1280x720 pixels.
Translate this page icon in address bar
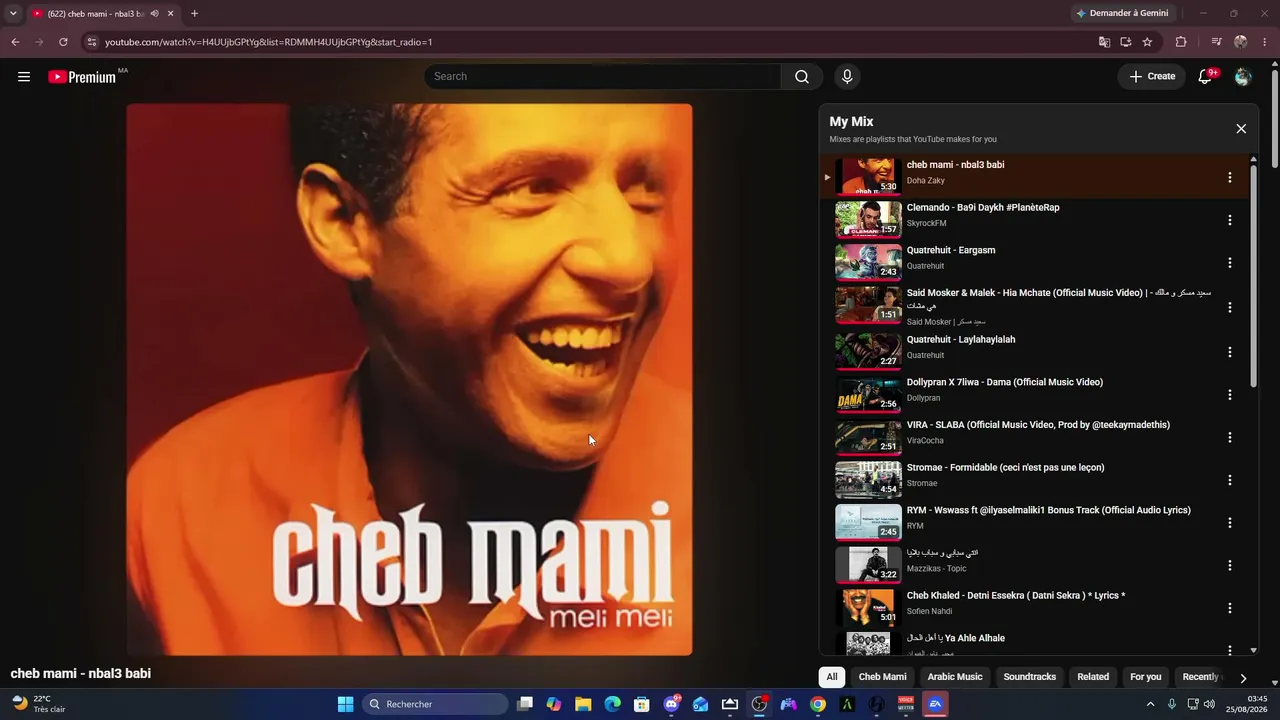point(1104,42)
